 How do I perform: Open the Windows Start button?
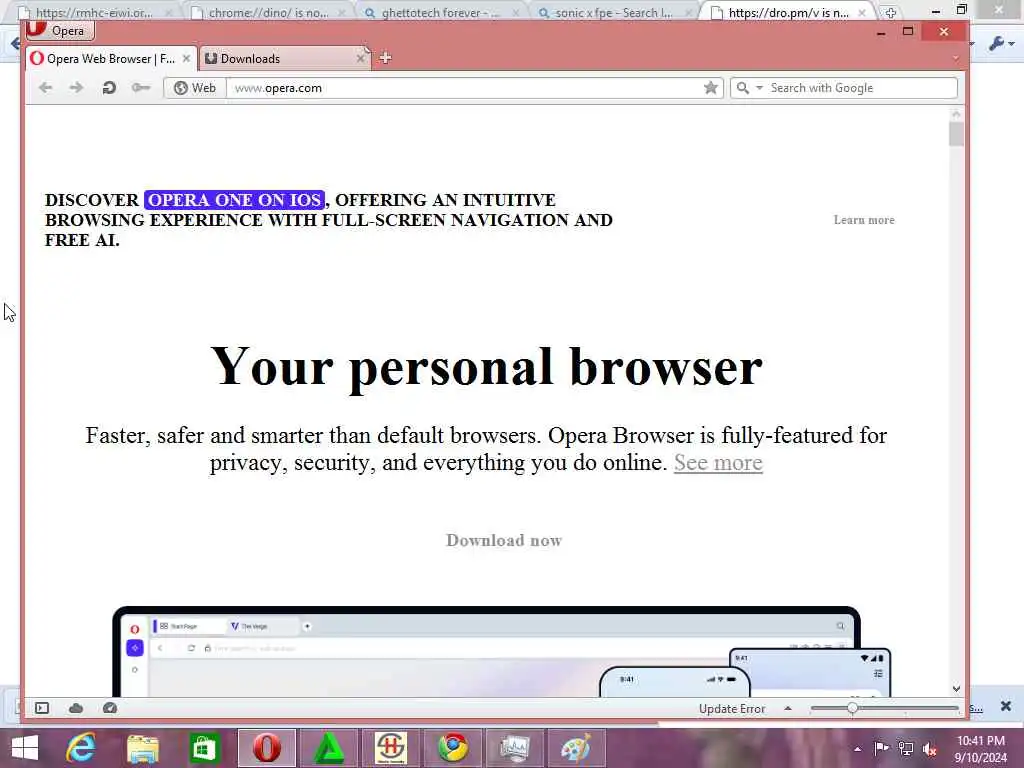coord(25,748)
